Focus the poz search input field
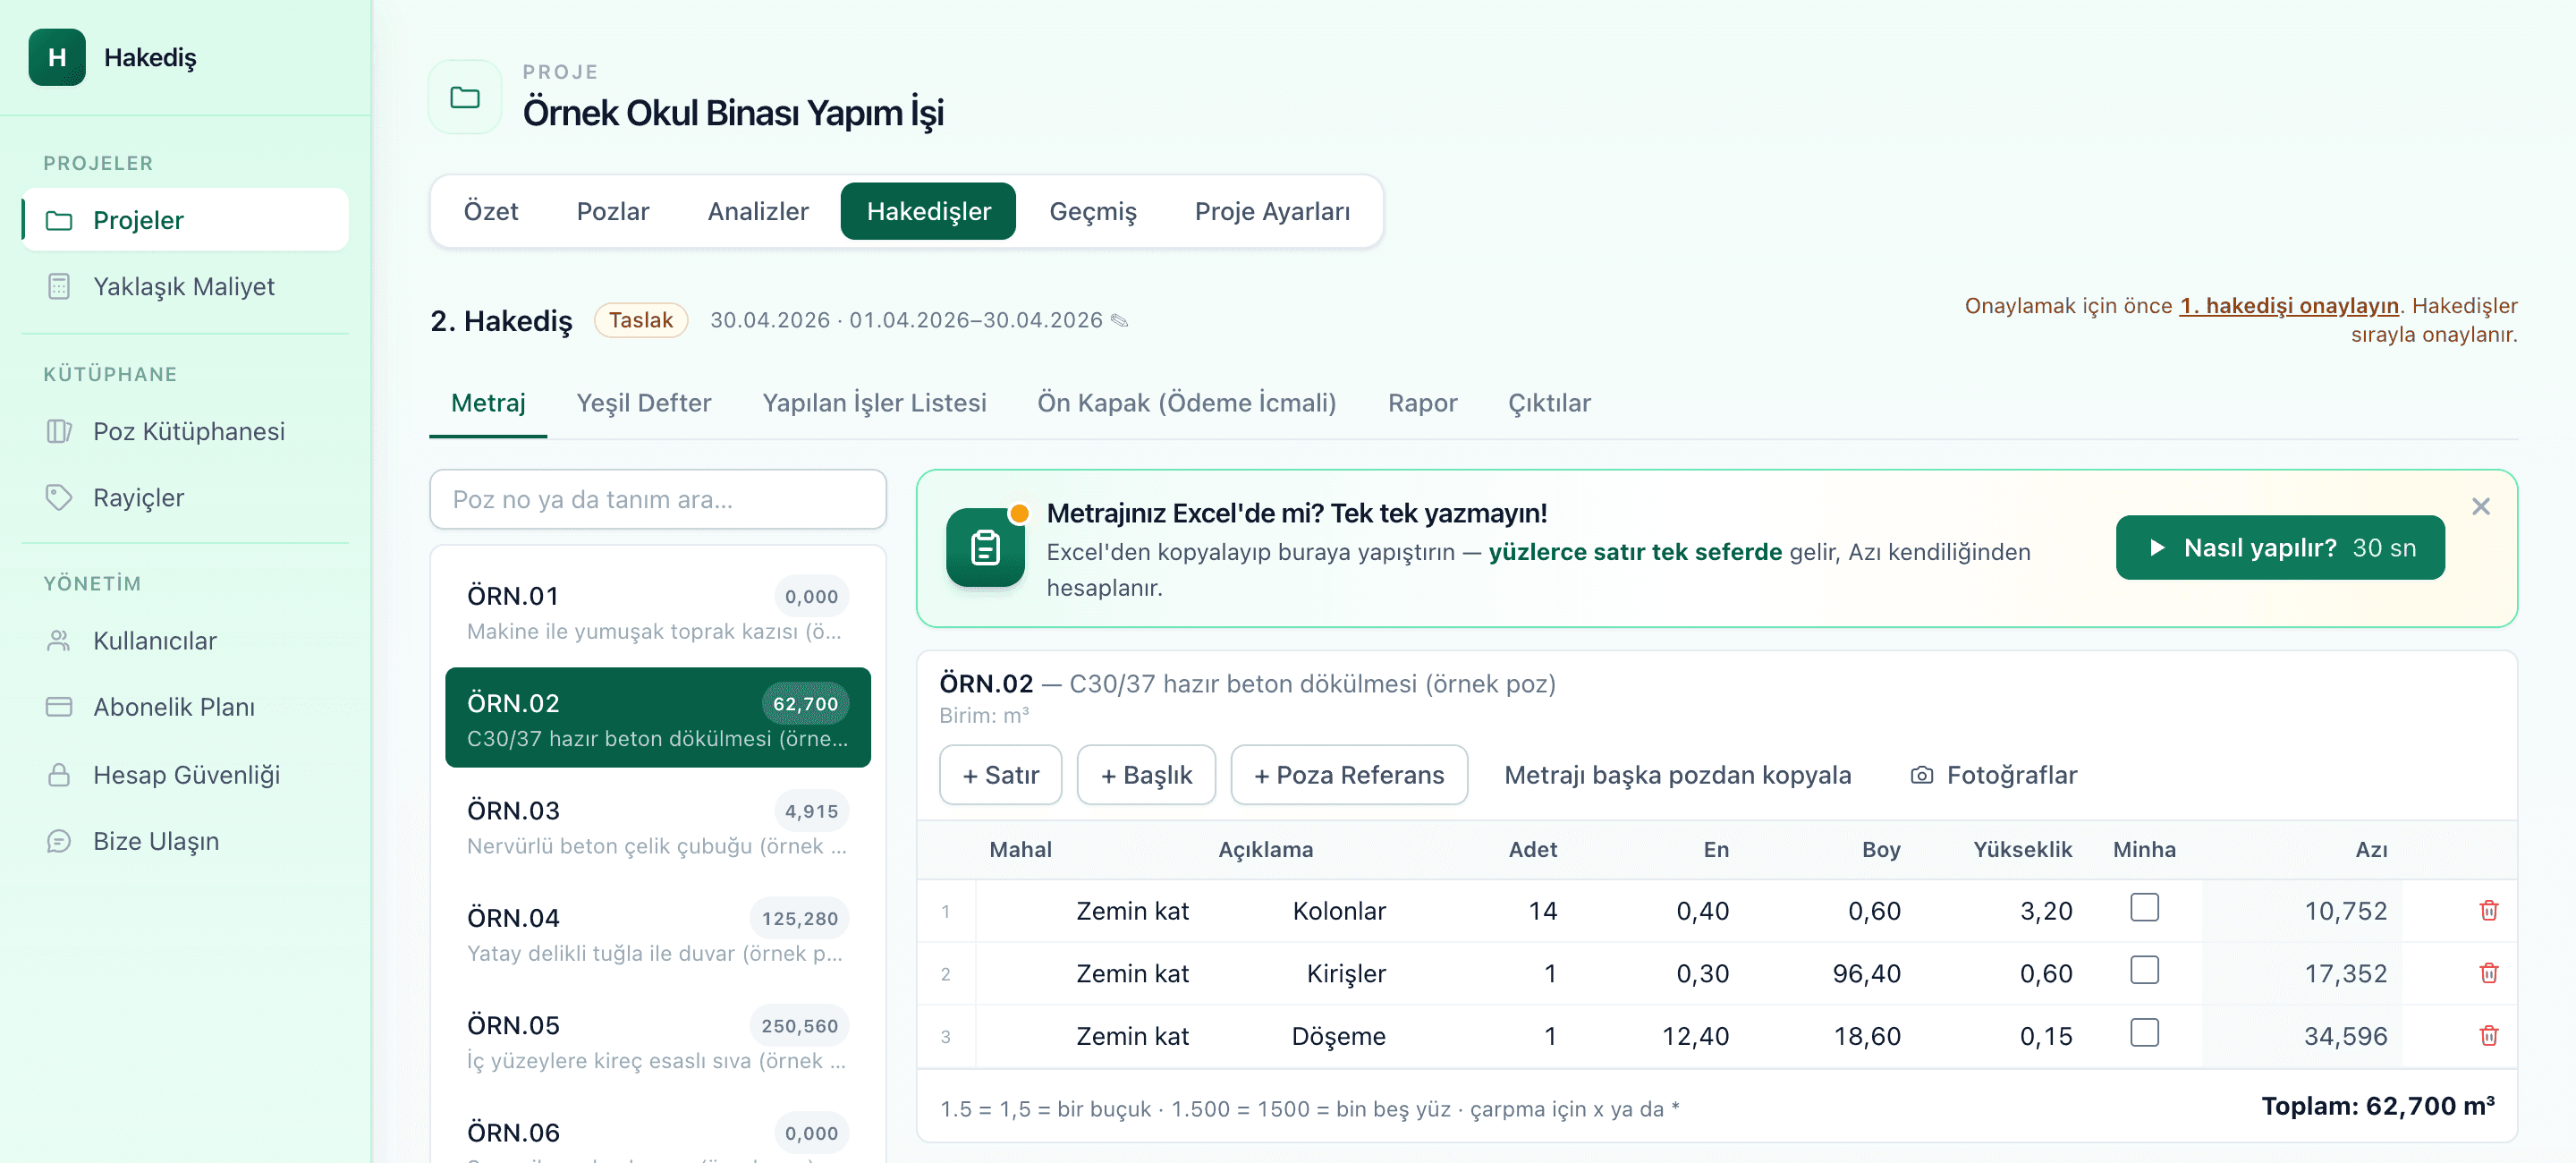The height and width of the screenshot is (1163, 2576). [657, 499]
